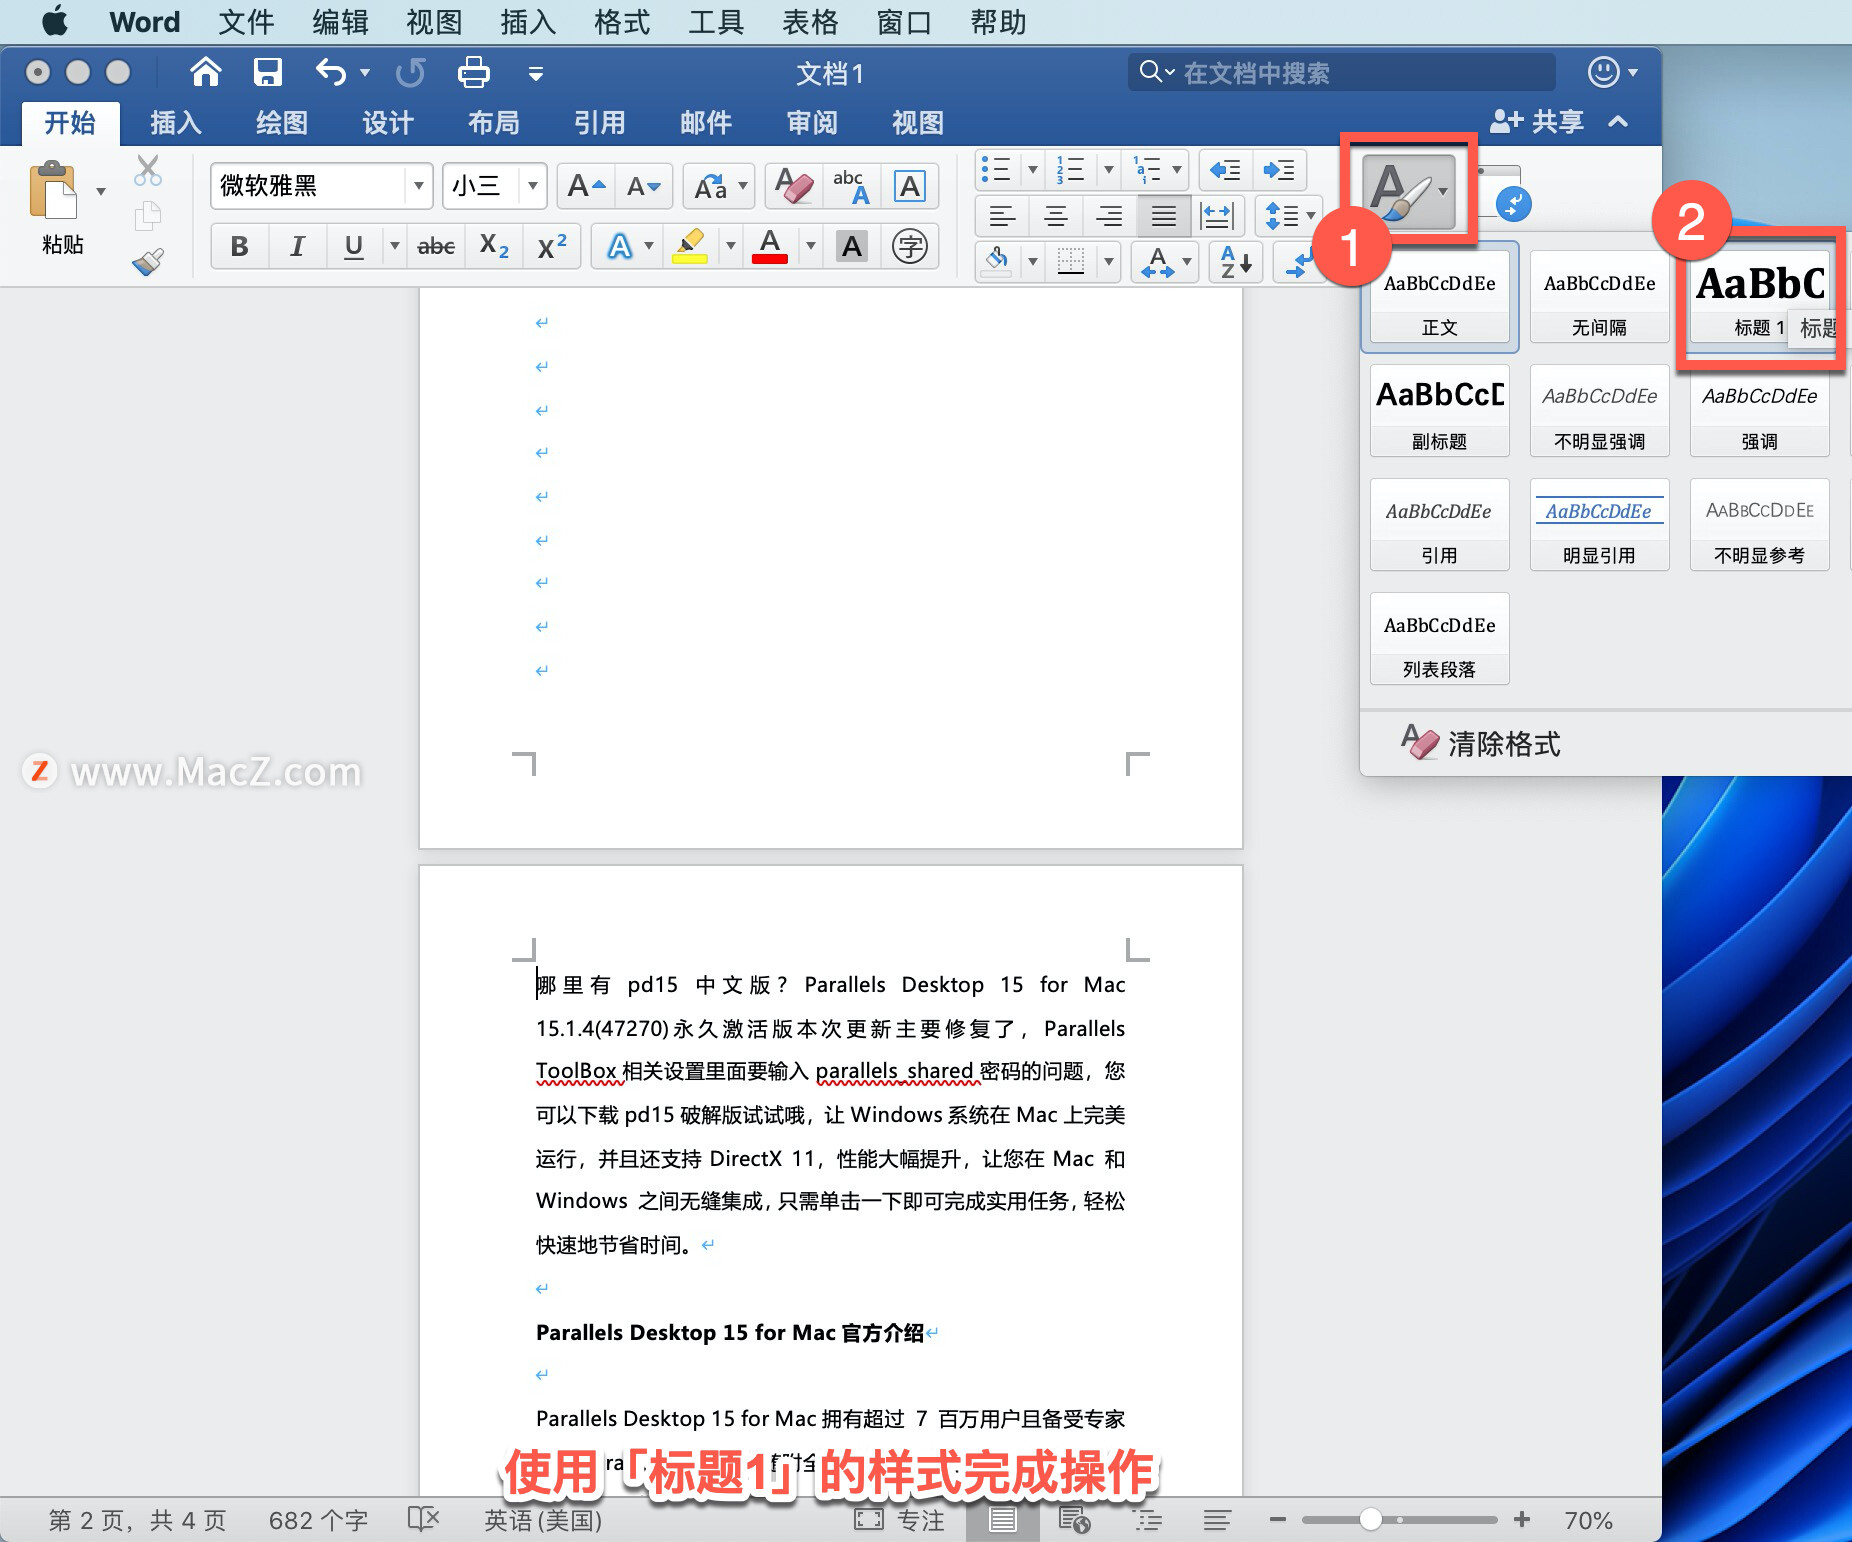
Task: Decrease paragraph indent
Action: point(1225,170)
